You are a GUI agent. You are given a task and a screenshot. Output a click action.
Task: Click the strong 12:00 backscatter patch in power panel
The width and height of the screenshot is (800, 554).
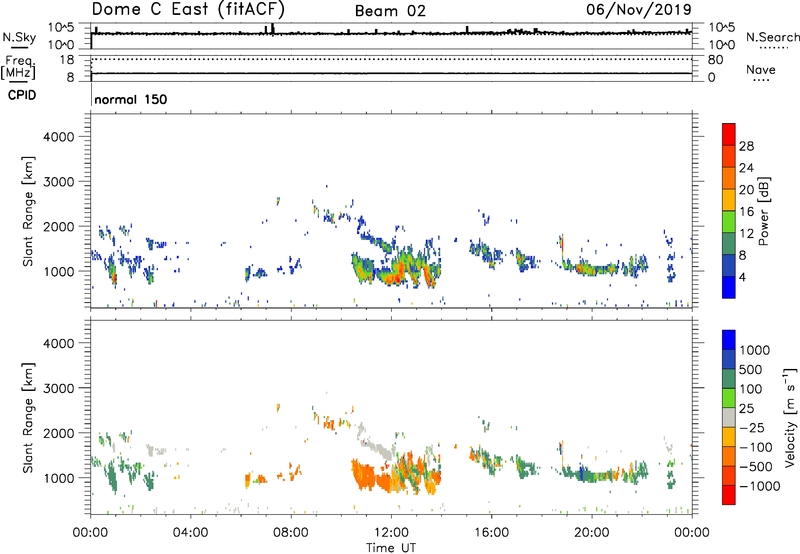point(395,270)
